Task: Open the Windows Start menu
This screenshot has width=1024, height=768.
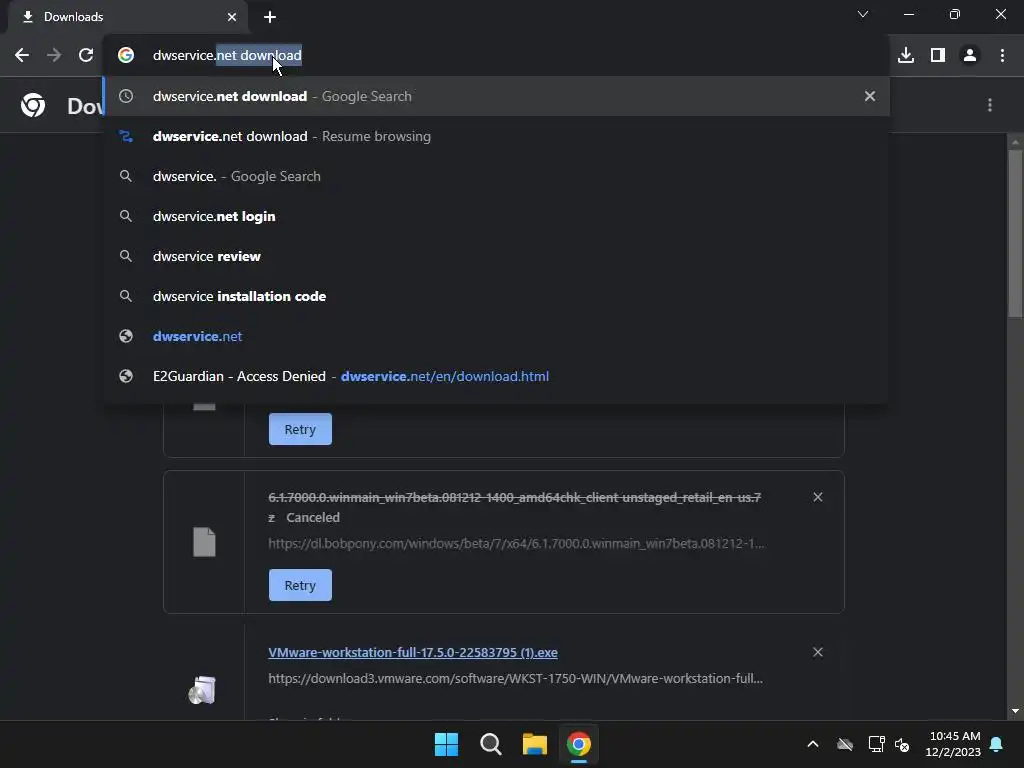Action: (447, 744)
